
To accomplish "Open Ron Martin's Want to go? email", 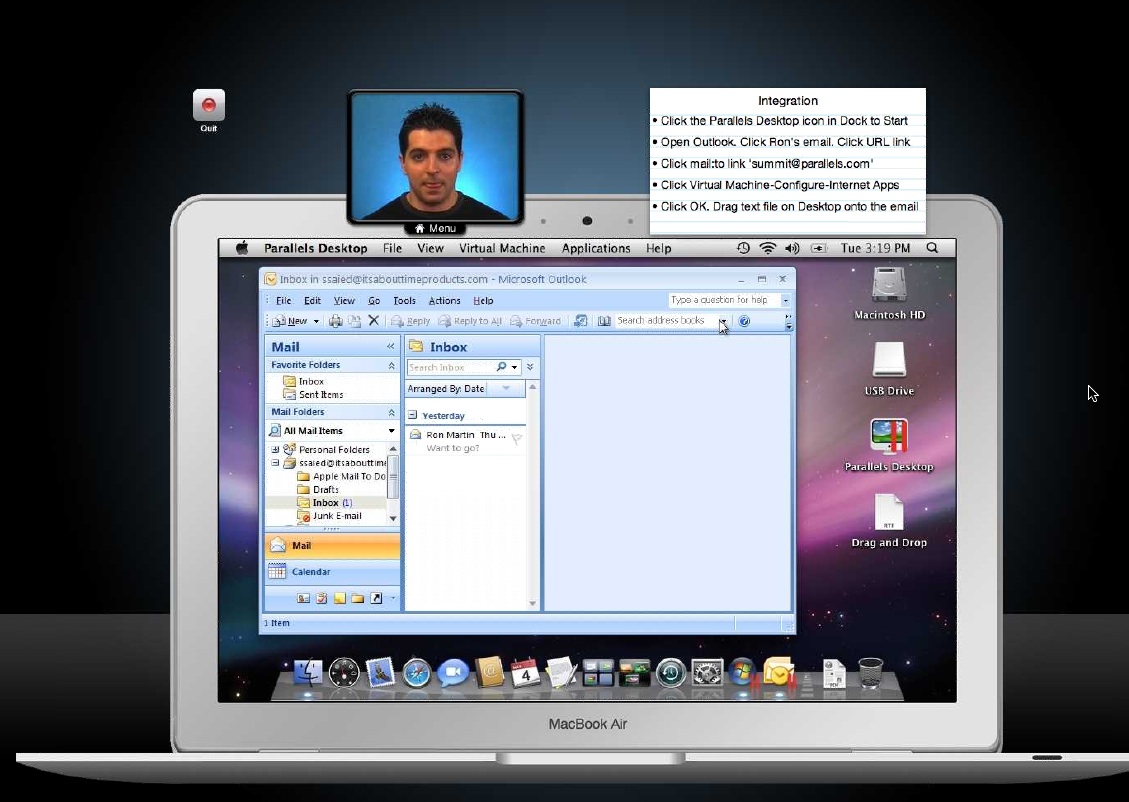I will click(x=466, y=441).
